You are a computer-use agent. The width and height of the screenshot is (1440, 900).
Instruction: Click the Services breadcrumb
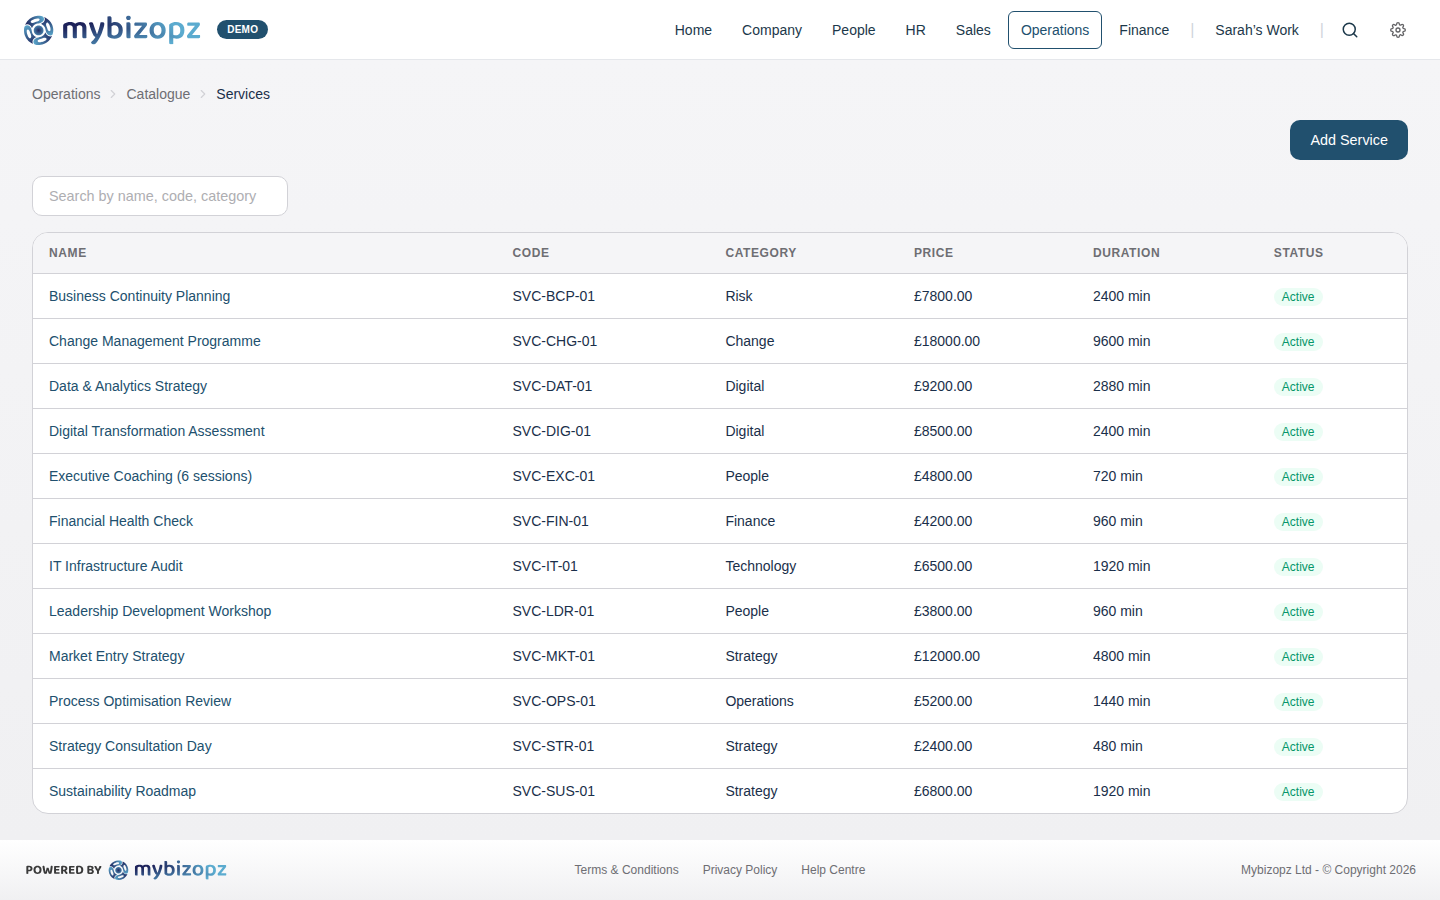[x=243, y=94]
